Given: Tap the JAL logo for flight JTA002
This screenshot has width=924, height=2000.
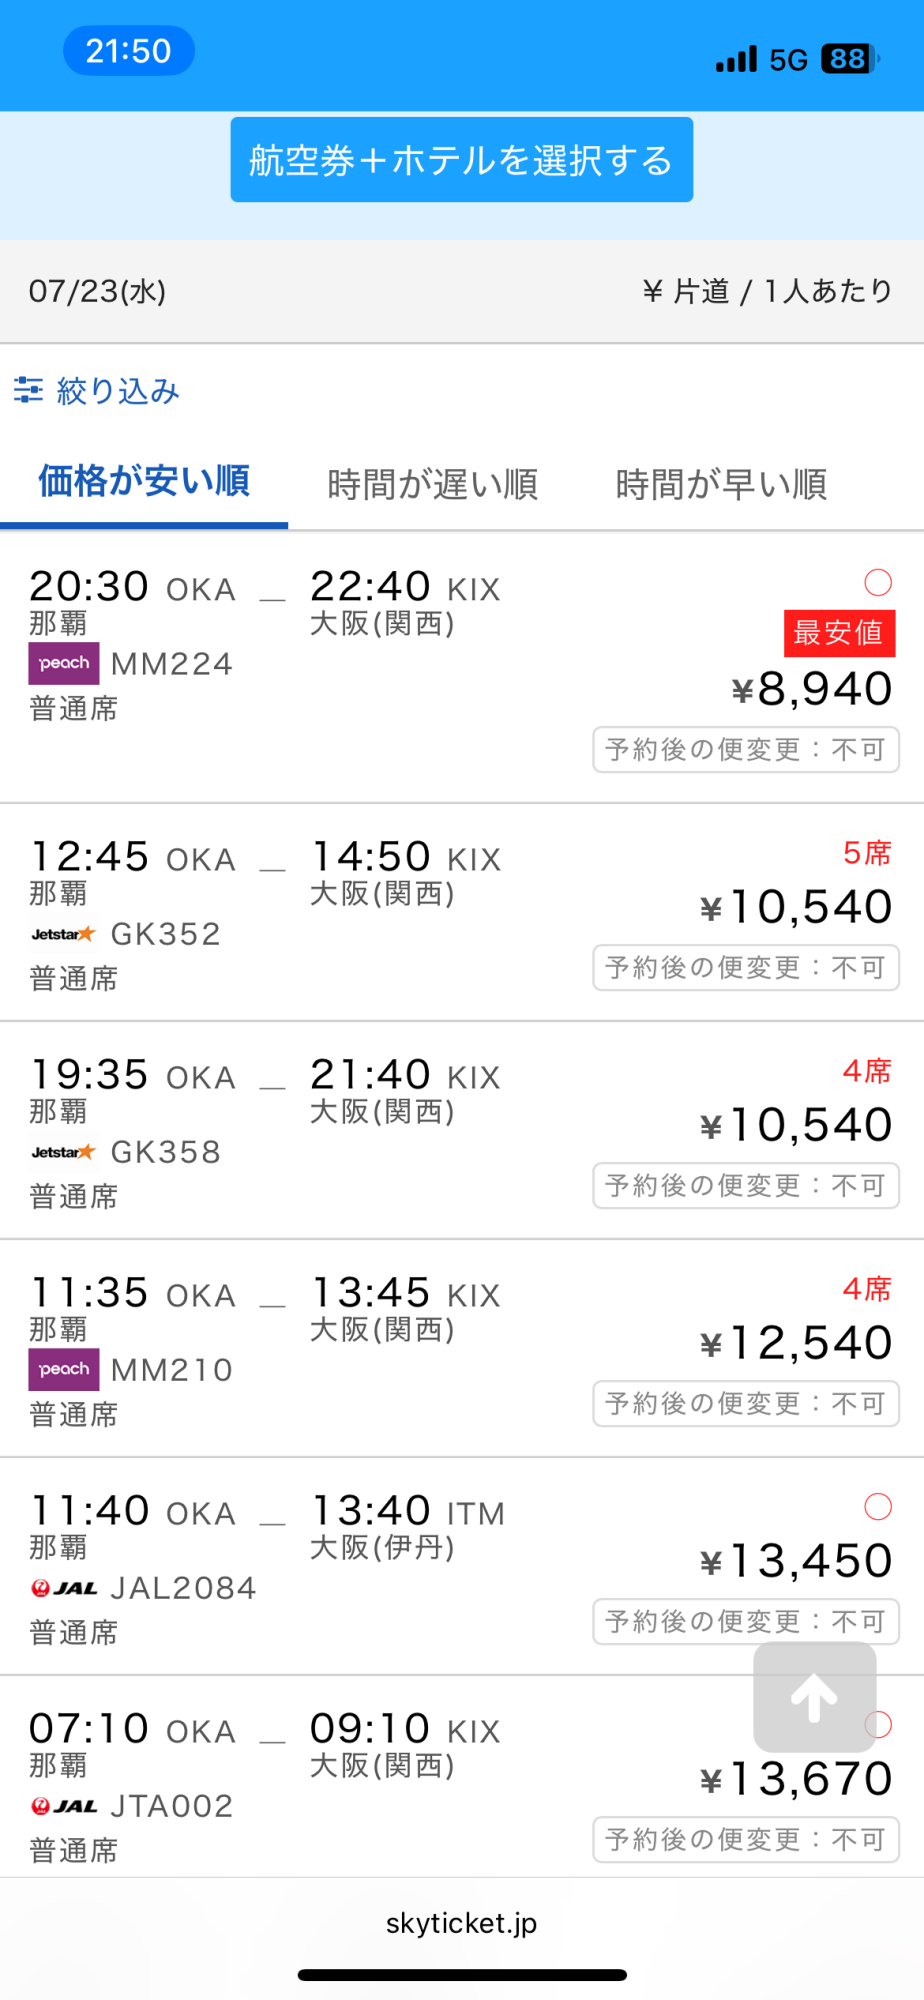Looking at the screenshot, I should 64,1806.
